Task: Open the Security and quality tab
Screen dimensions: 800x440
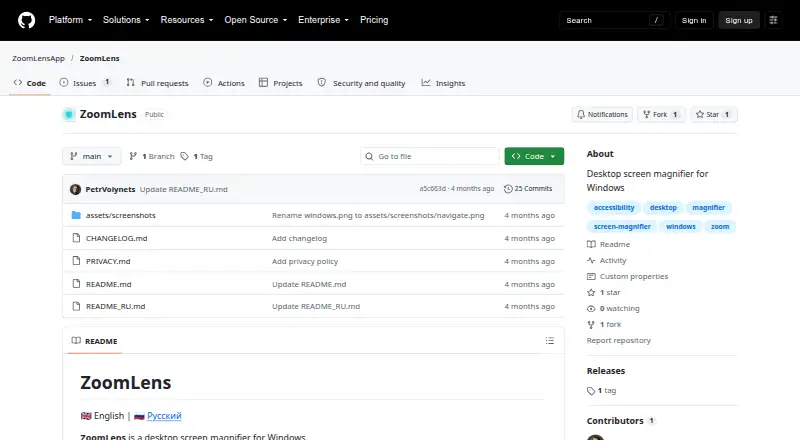Action: [x=361, y=83]
